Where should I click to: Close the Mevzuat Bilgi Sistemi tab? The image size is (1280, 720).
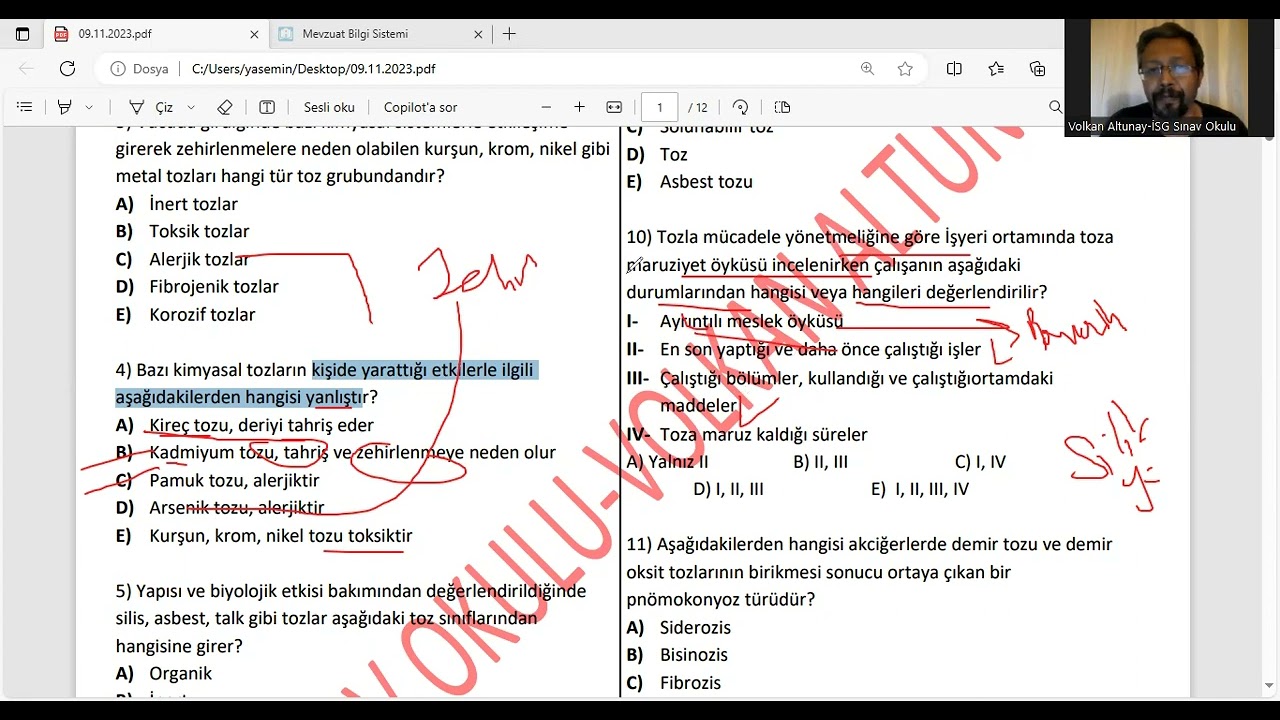[478, 34]
